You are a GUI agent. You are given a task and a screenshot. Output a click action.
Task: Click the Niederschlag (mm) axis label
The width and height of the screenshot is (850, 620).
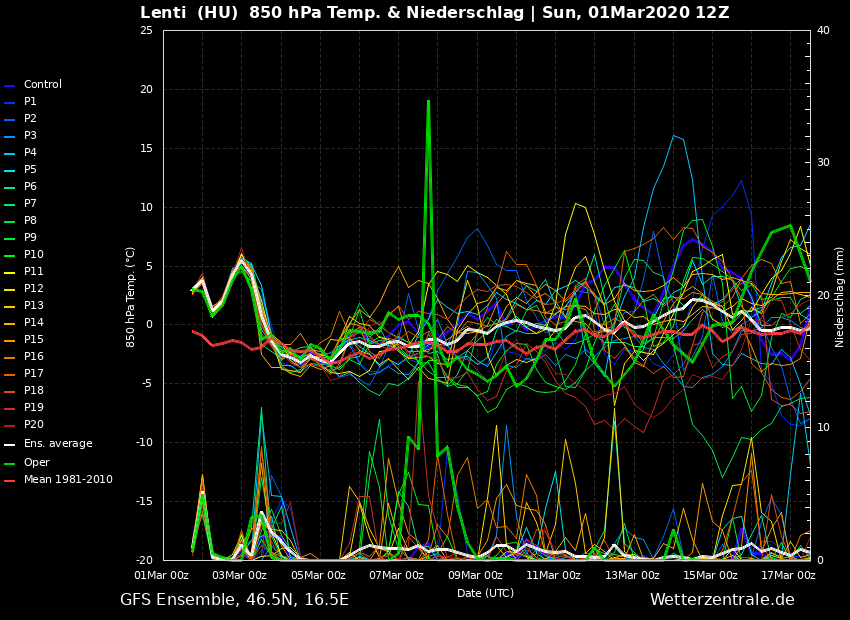coord(840,296)
